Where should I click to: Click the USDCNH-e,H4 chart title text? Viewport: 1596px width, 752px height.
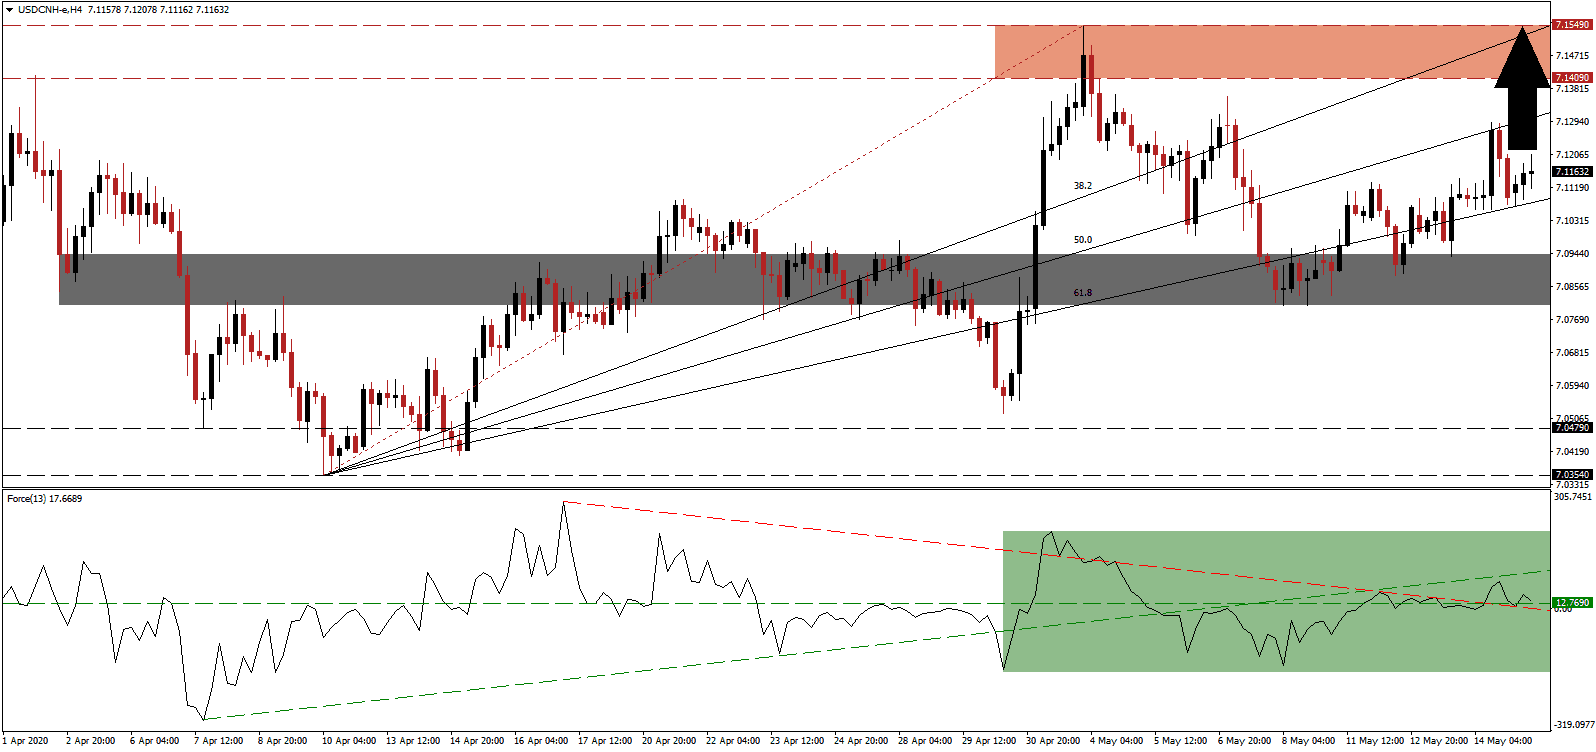[48, 10]
